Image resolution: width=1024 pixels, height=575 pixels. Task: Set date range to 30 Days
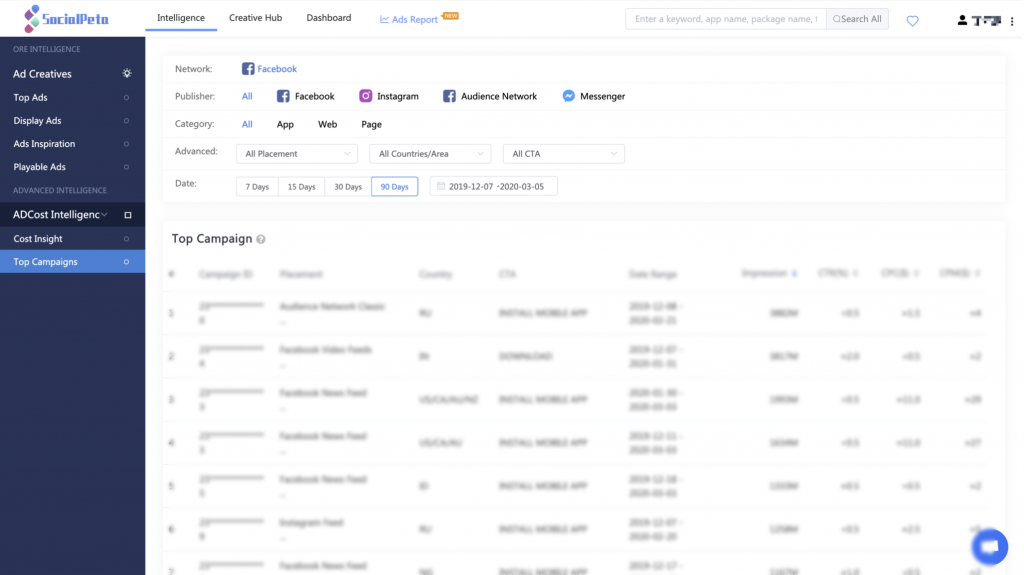(348, 186)
